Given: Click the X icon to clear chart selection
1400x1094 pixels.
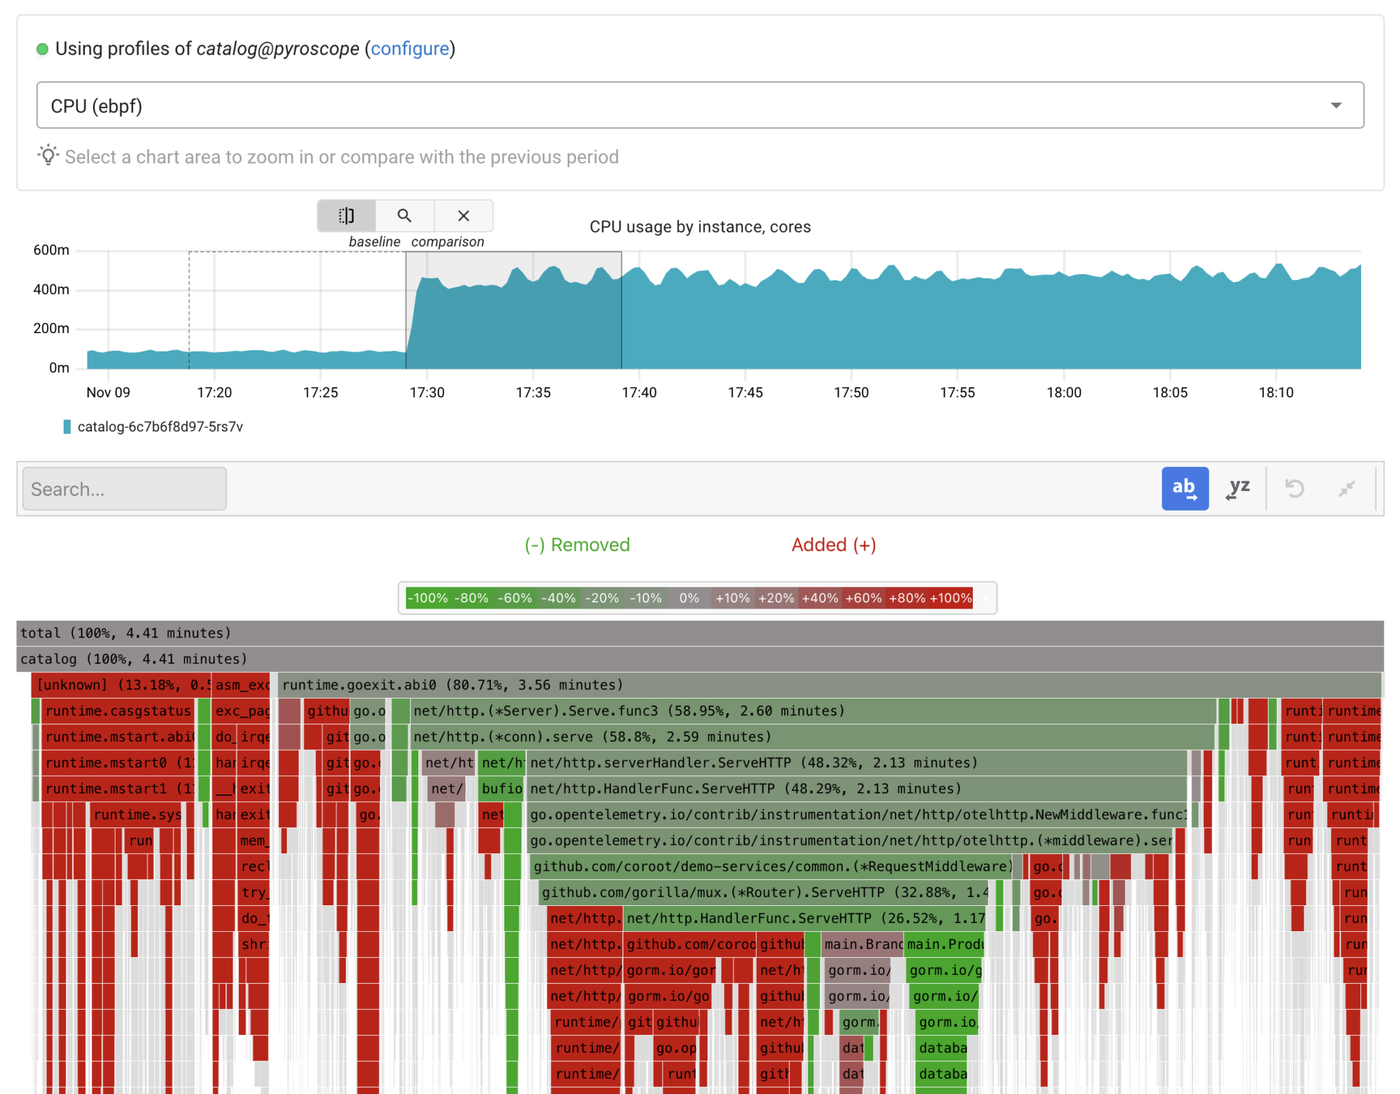Looking at the screenshot, I should pyautogui.click(x=463, y=215).
